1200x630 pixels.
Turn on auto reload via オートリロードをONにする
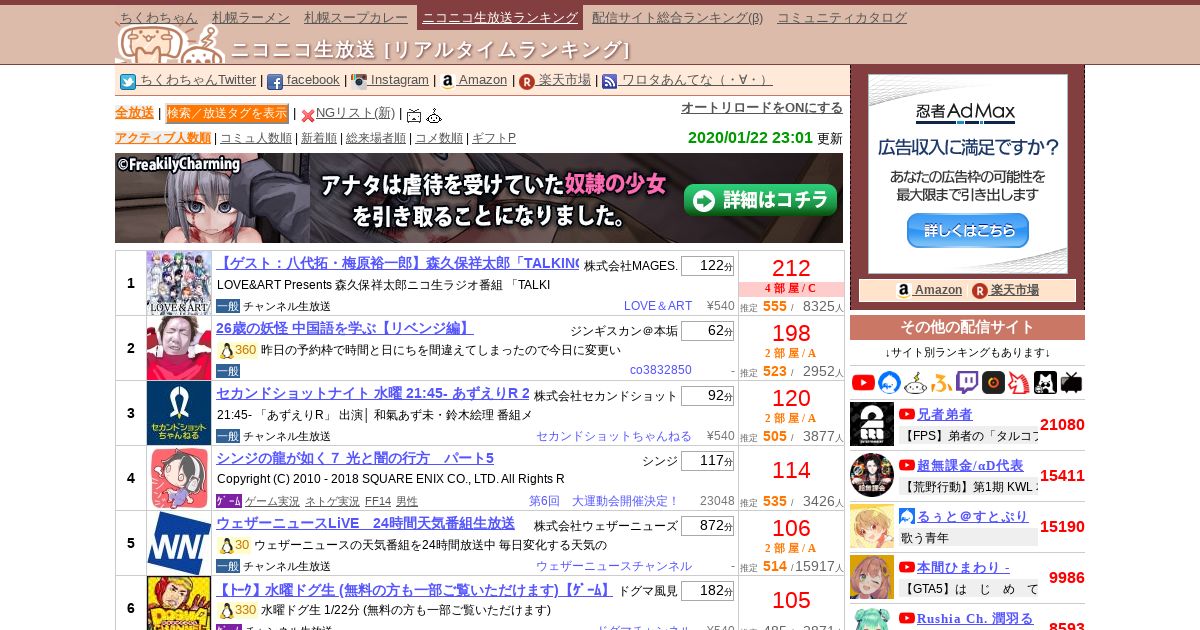pyautogui.click(x=762, y=107)
